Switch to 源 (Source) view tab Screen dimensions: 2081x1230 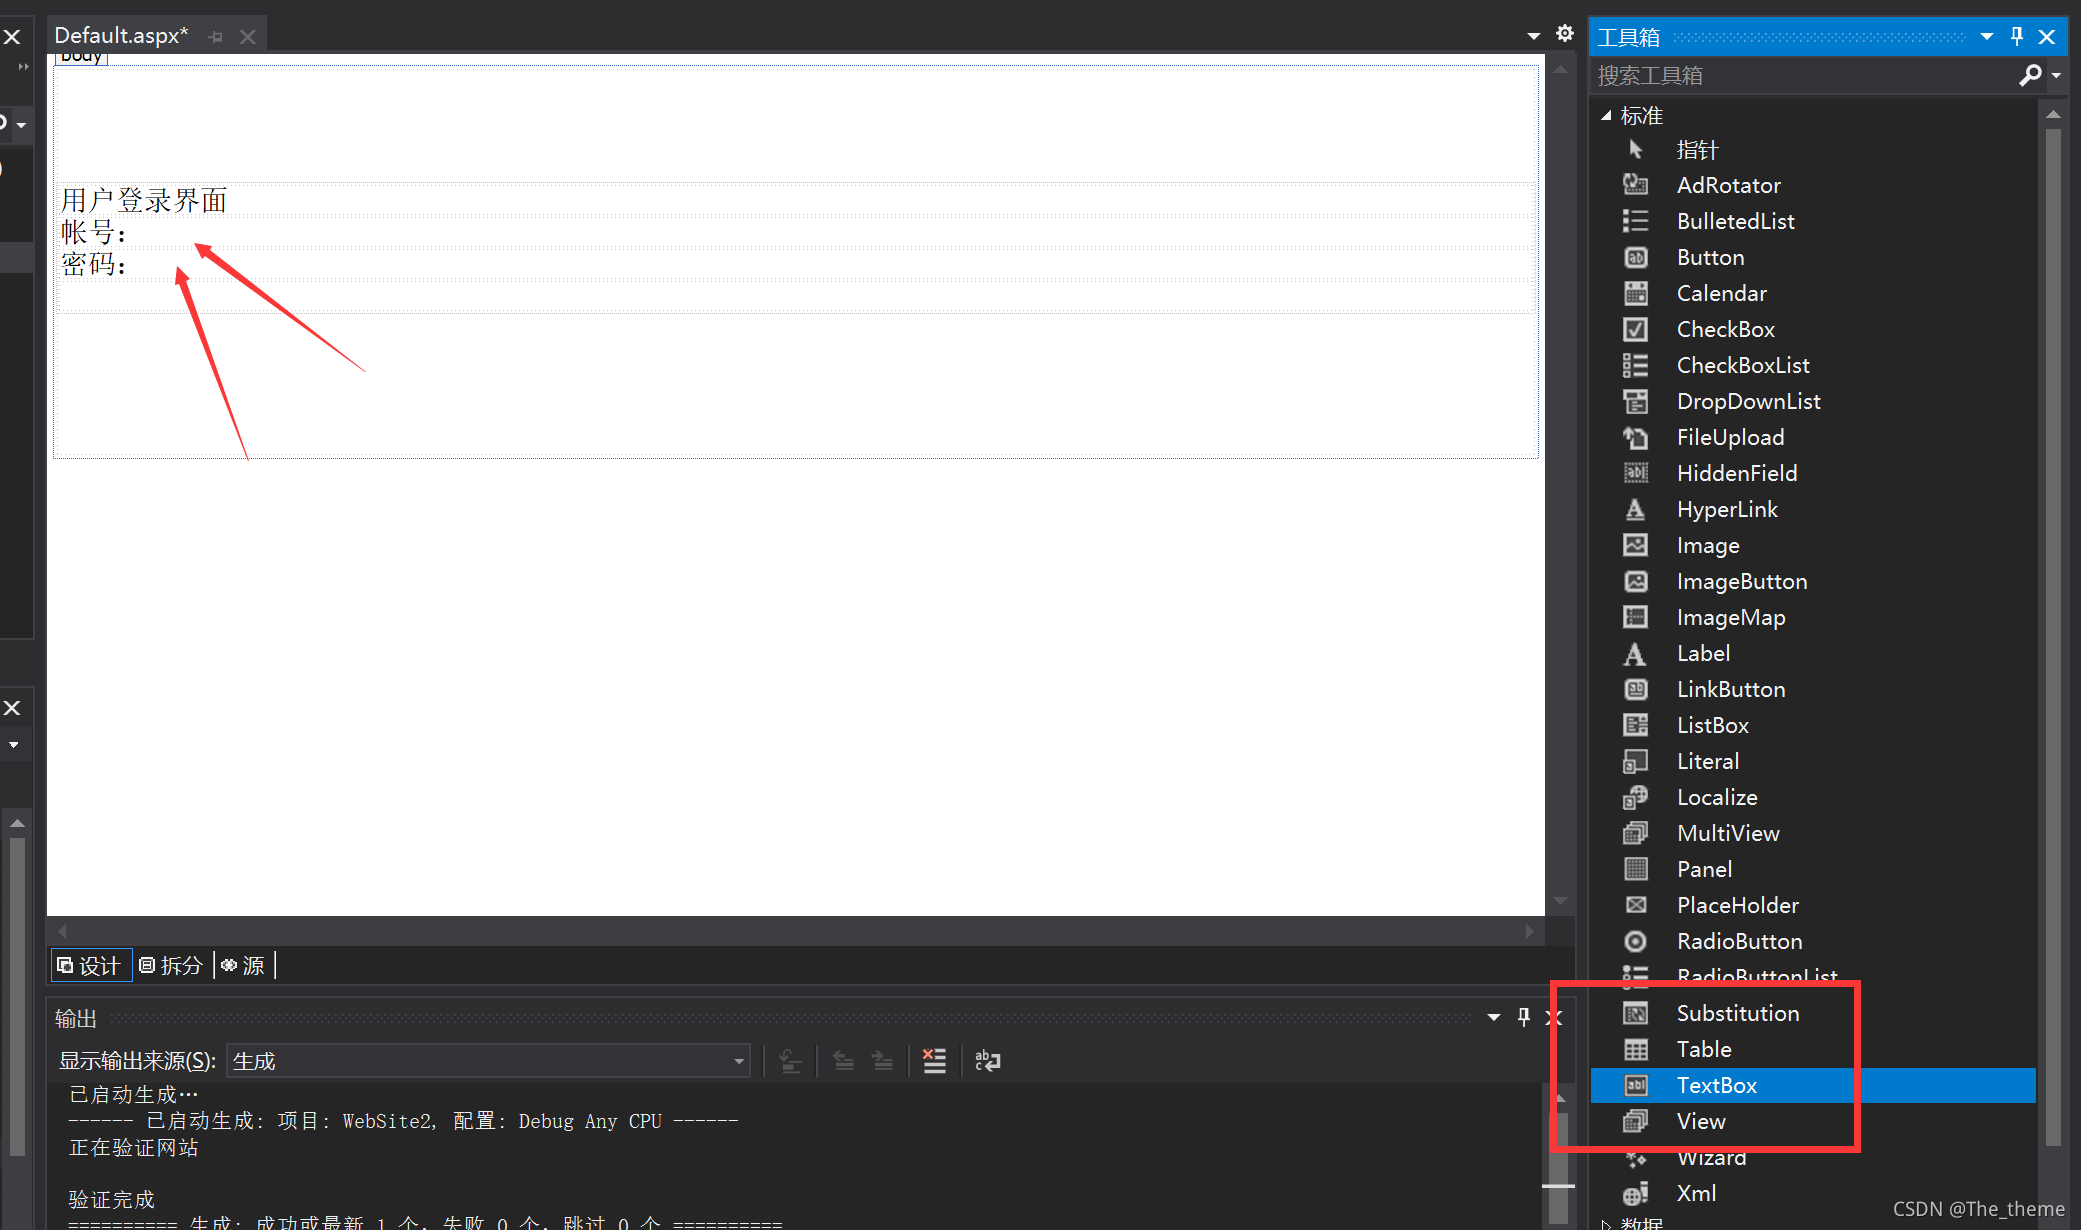pyautogui.click(x=249, y=965)
